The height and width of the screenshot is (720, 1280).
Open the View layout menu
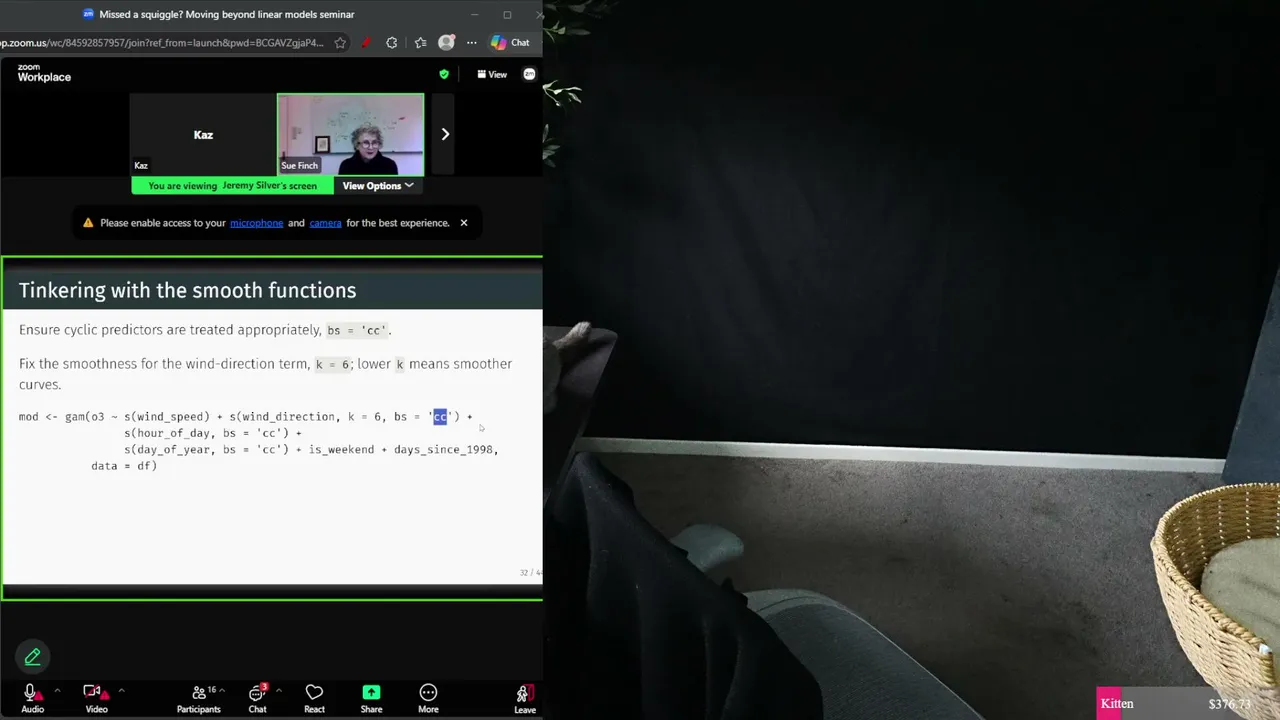pyautogui.click(x=492, y=74)
